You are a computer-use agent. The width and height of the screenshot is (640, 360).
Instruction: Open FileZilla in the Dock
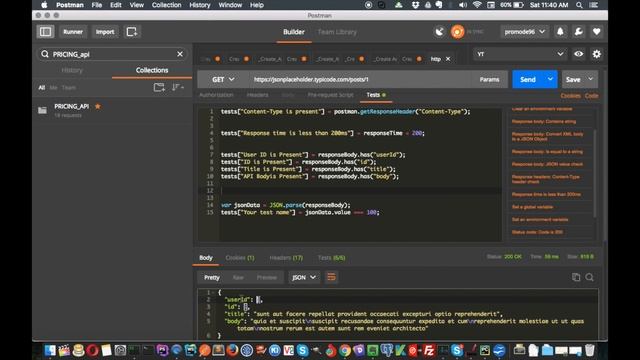[x=429, y=350]
